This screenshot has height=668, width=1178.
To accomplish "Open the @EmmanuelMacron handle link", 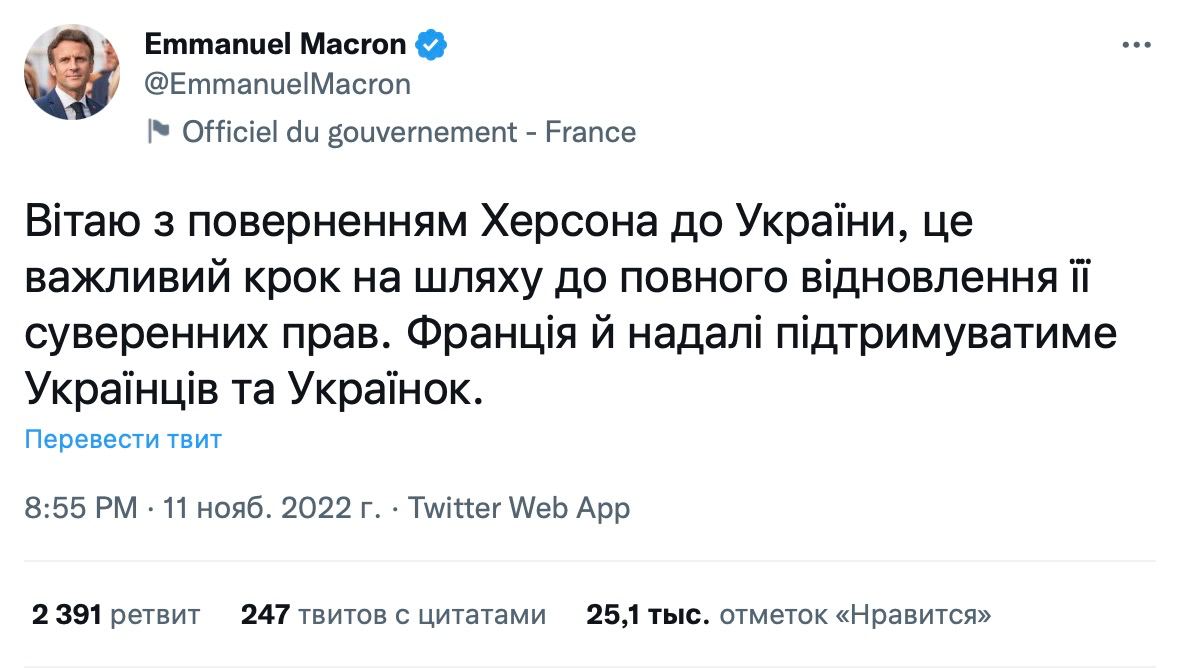I will [x=278, y=84].
